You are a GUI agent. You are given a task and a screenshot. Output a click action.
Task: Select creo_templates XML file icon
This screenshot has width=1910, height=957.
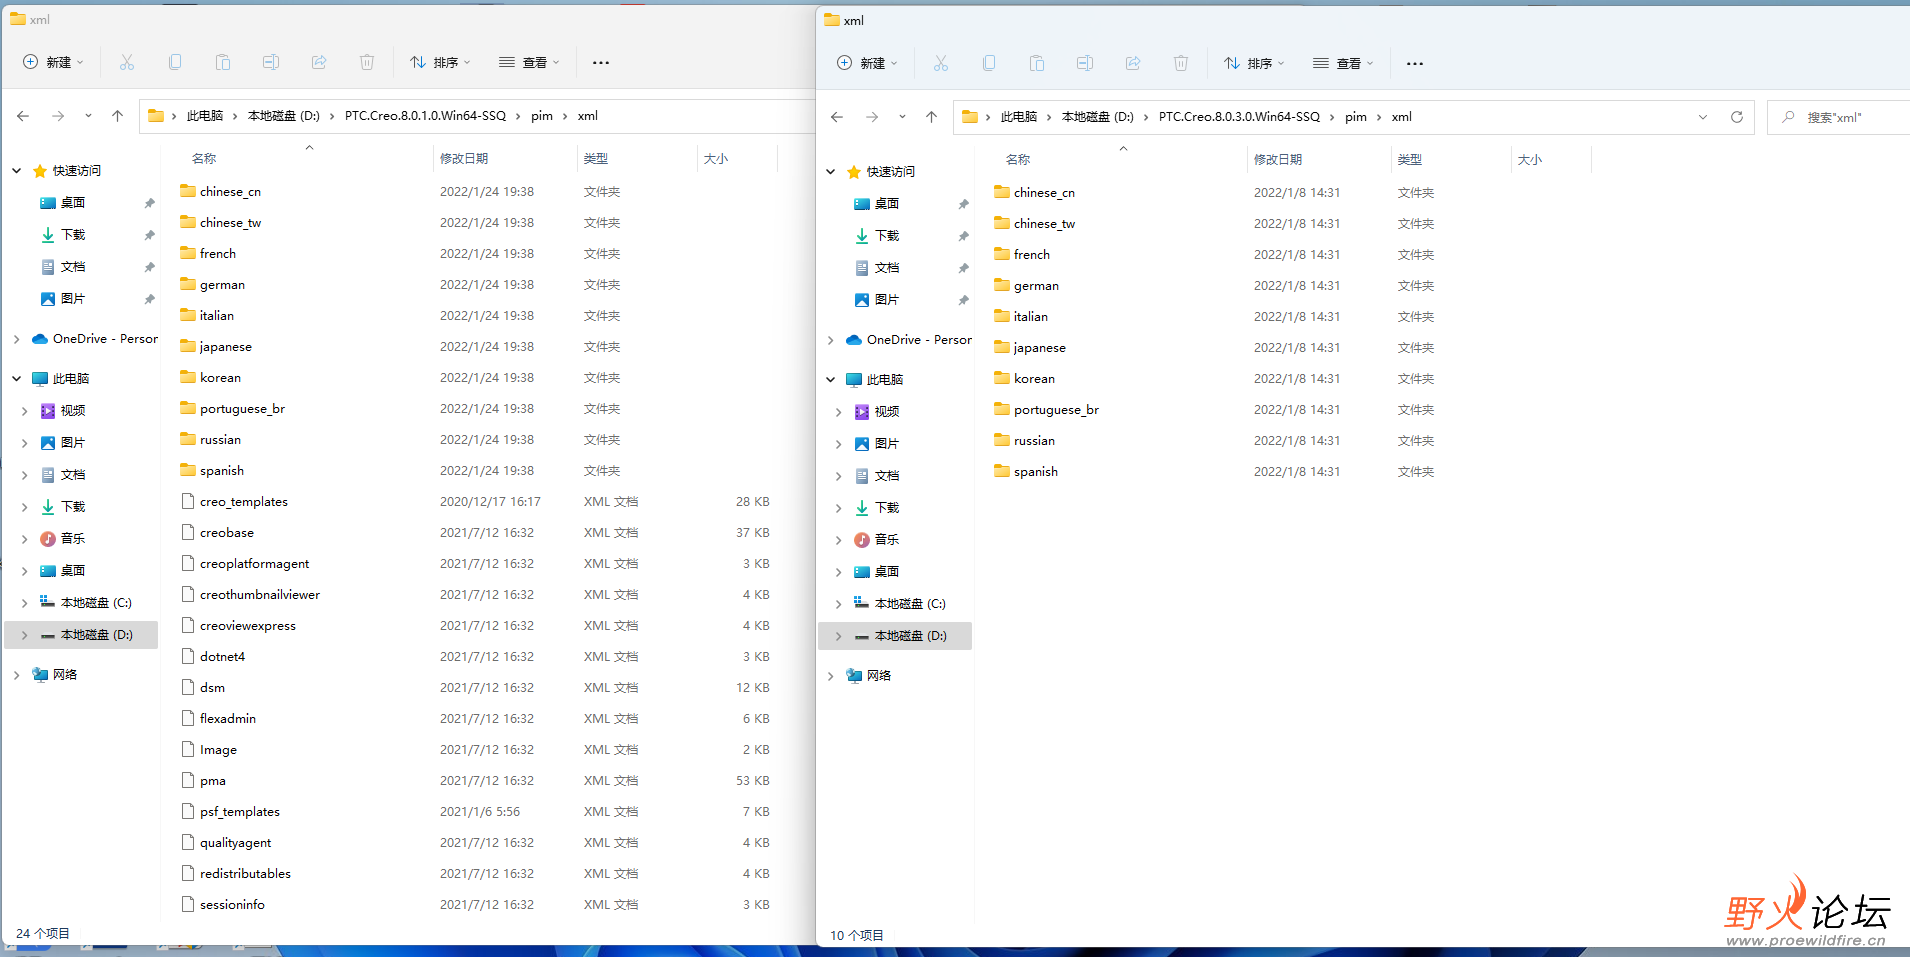point(188,501)
